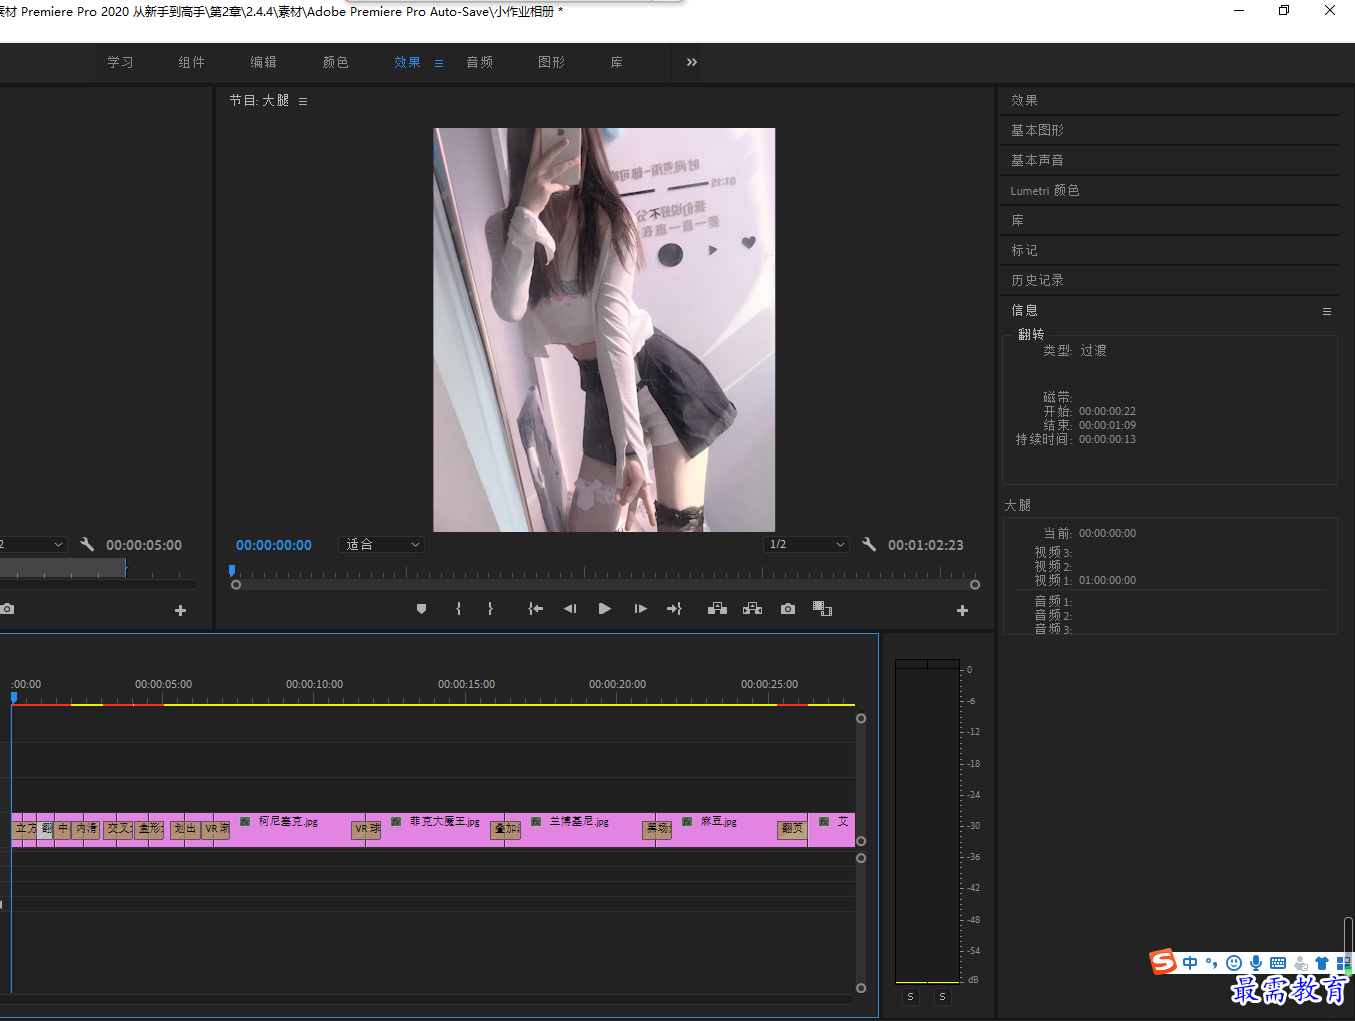Go to In point
1355x1021 pixels.
pos(536,609)
